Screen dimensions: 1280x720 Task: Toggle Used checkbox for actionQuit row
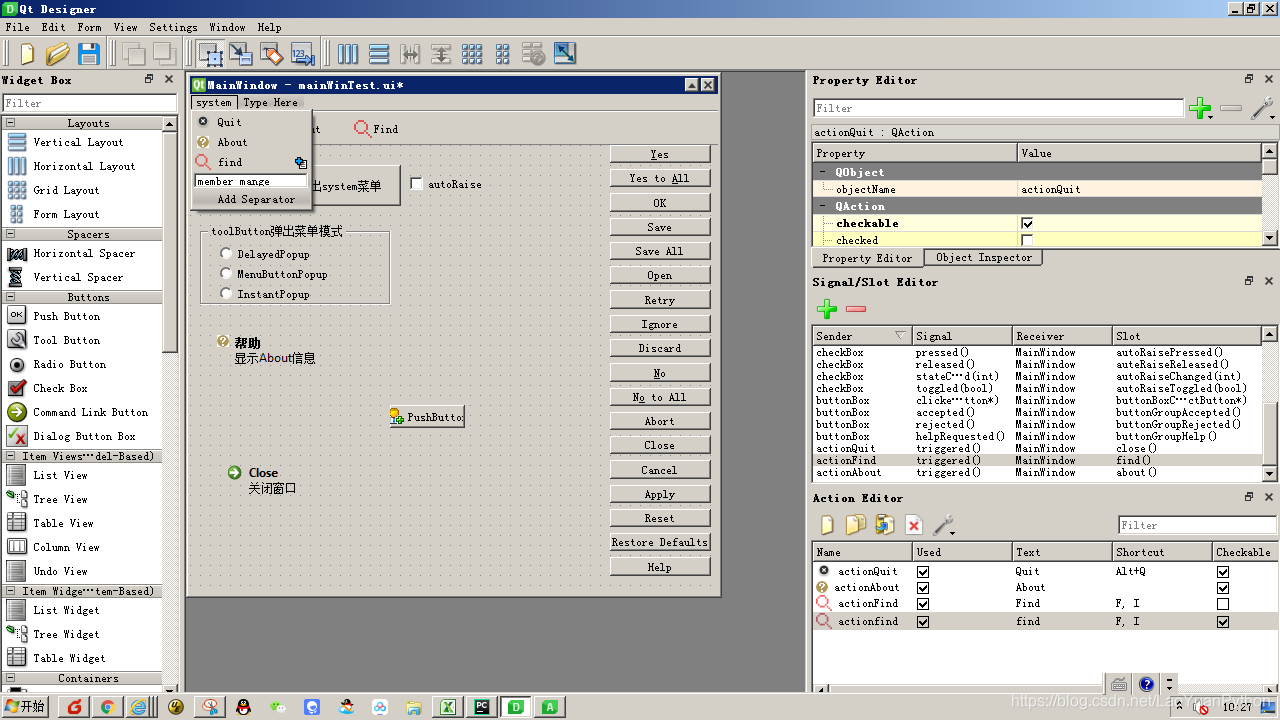coord(923,572)
